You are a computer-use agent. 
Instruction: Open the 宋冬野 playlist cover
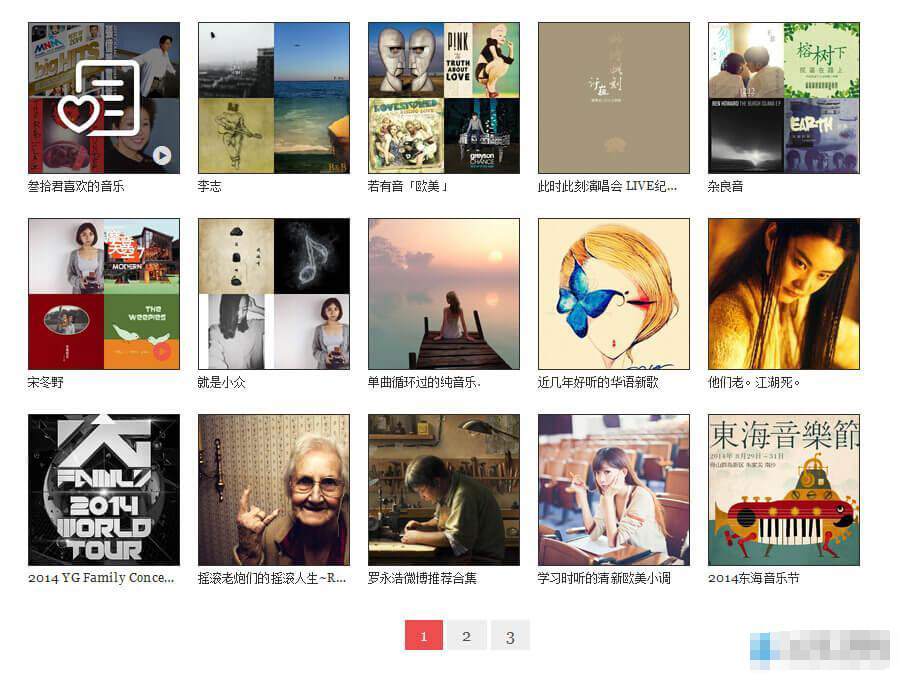(x=104, y=294)
